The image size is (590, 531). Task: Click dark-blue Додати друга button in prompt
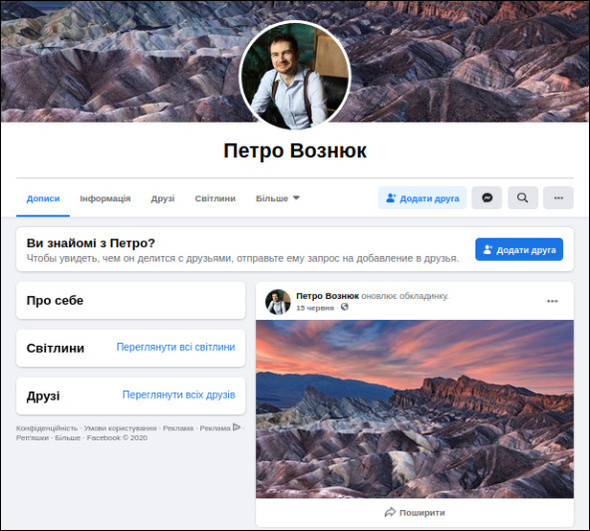[519, 249]
